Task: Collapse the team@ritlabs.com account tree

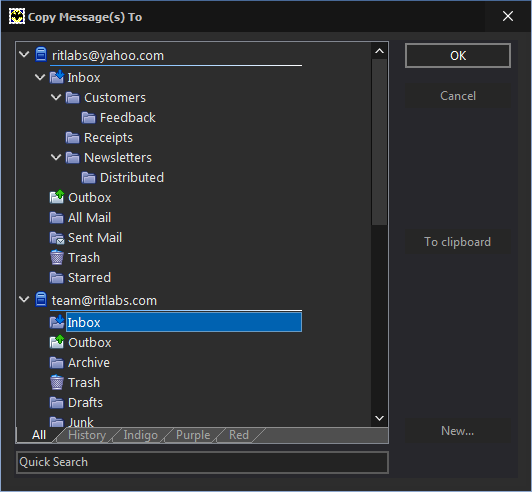Action: coord(24,299)
